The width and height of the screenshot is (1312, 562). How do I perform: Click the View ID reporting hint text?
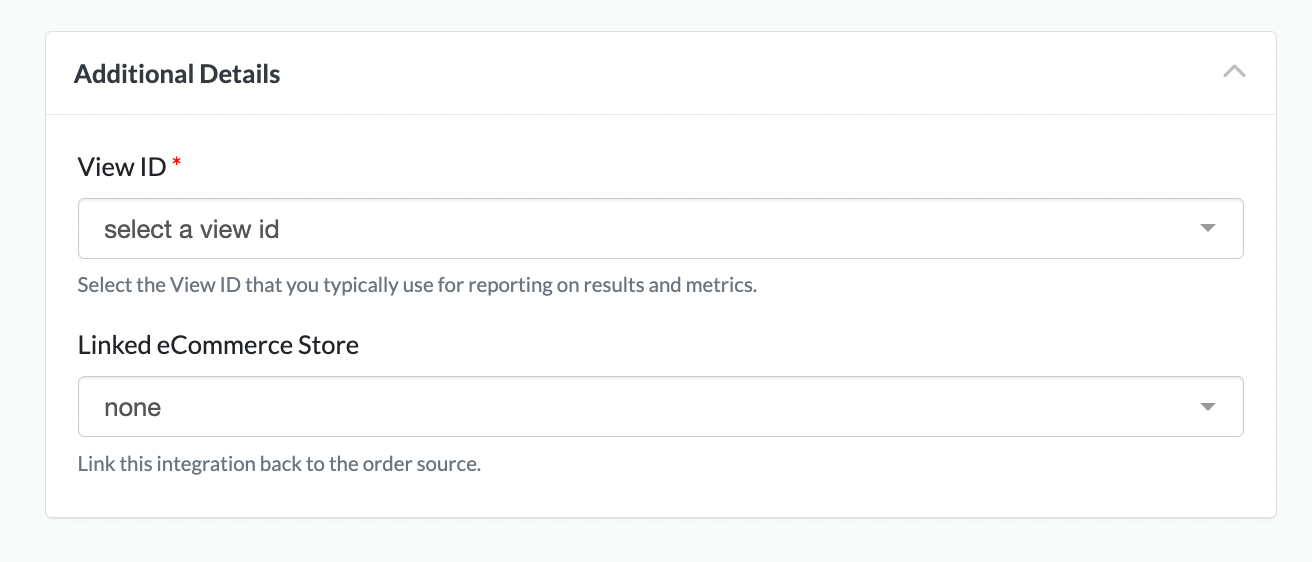(417, 285)
